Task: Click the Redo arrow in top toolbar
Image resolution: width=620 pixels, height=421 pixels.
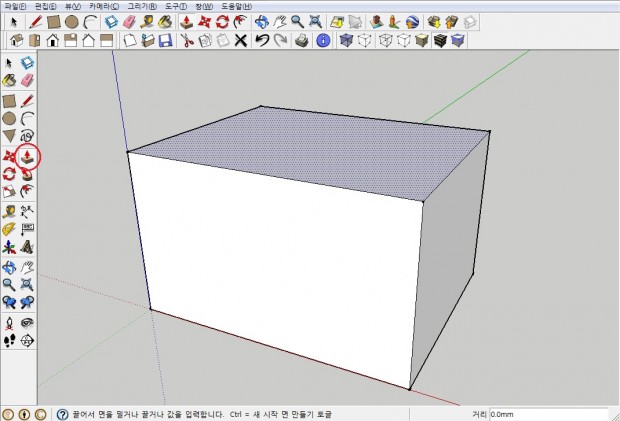Action: [x=281, y=40]
